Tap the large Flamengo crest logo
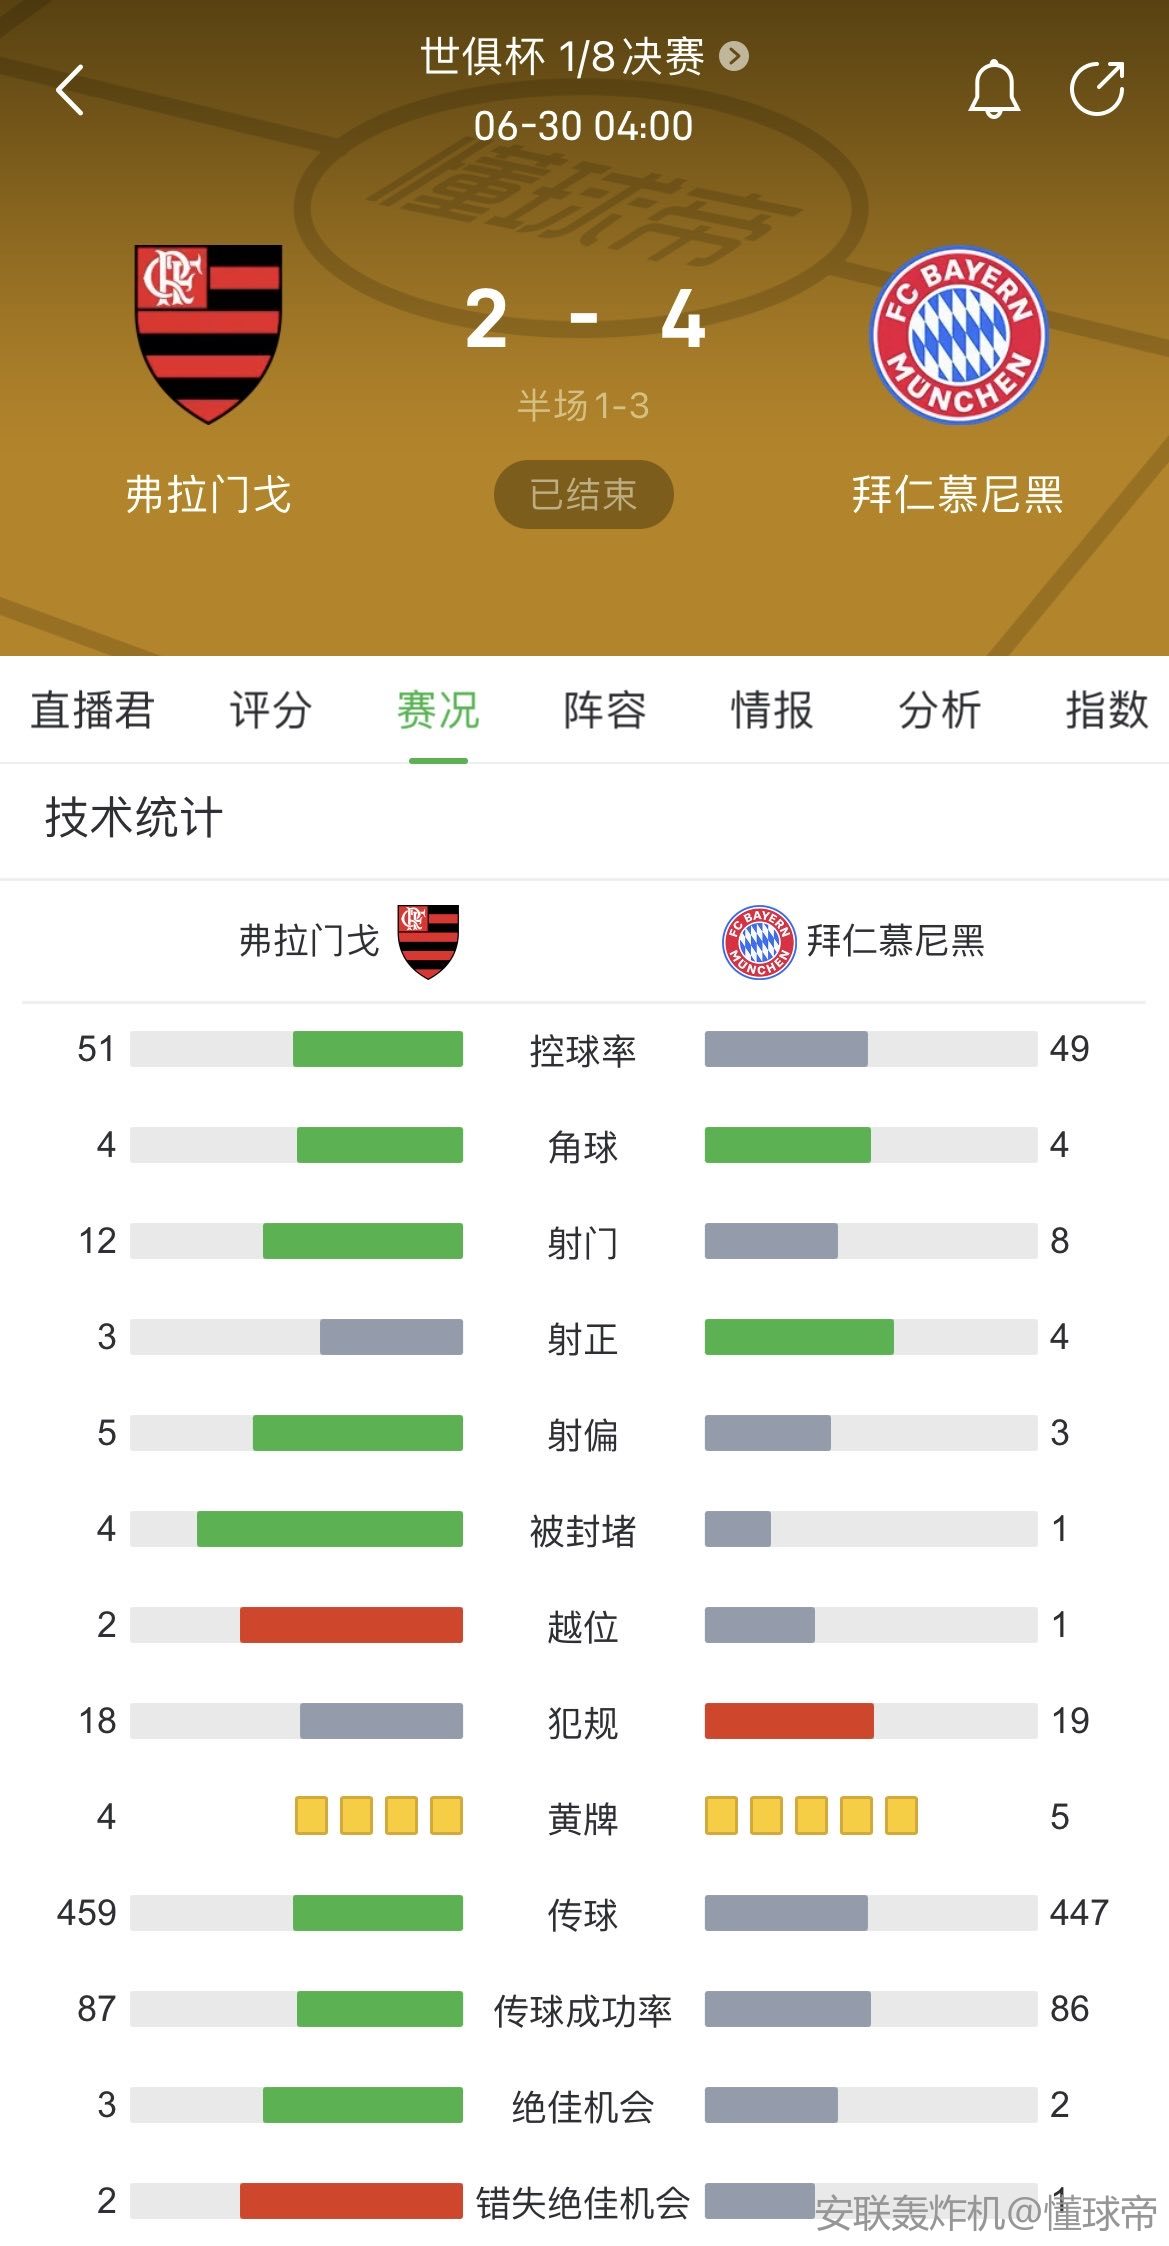This screenshot has width=1169, height=2246. click(x=209, y=333)
